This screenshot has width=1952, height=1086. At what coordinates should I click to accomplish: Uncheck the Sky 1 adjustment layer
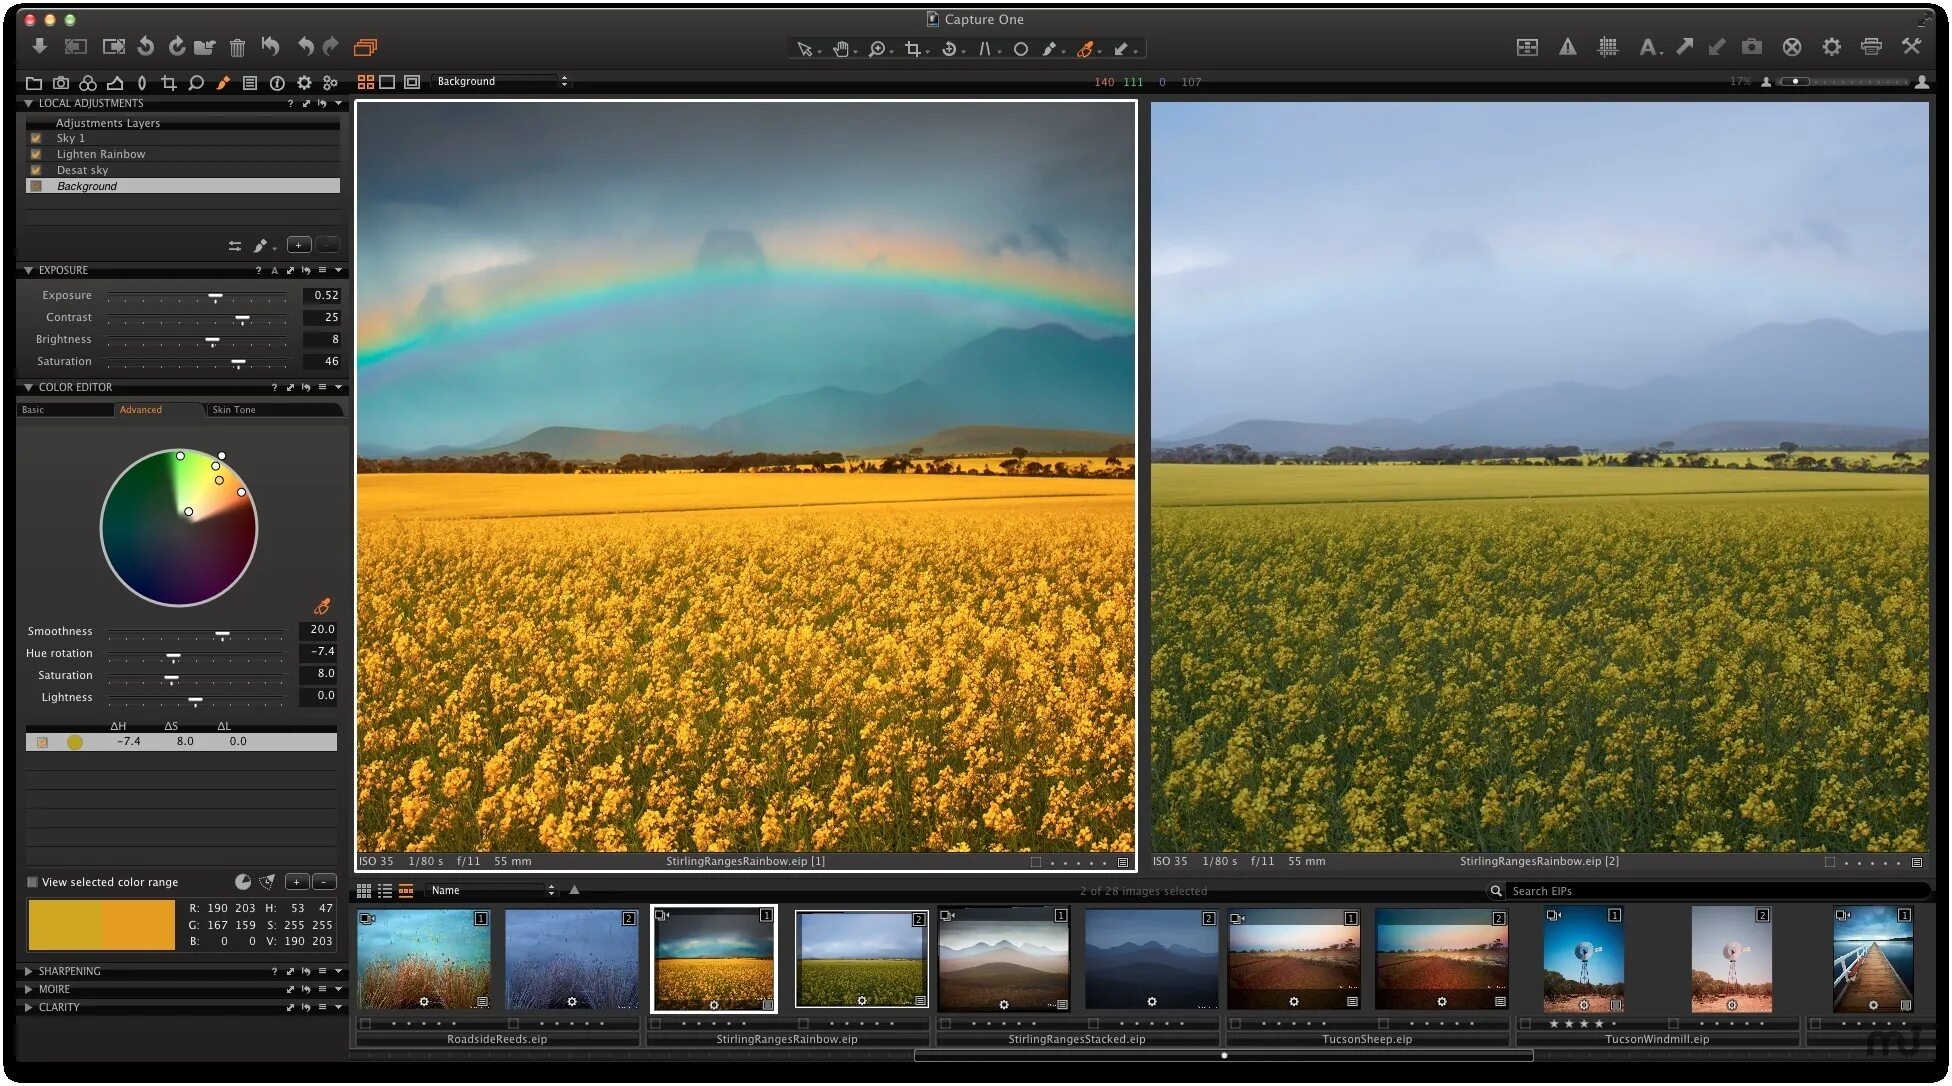[36, 139]
